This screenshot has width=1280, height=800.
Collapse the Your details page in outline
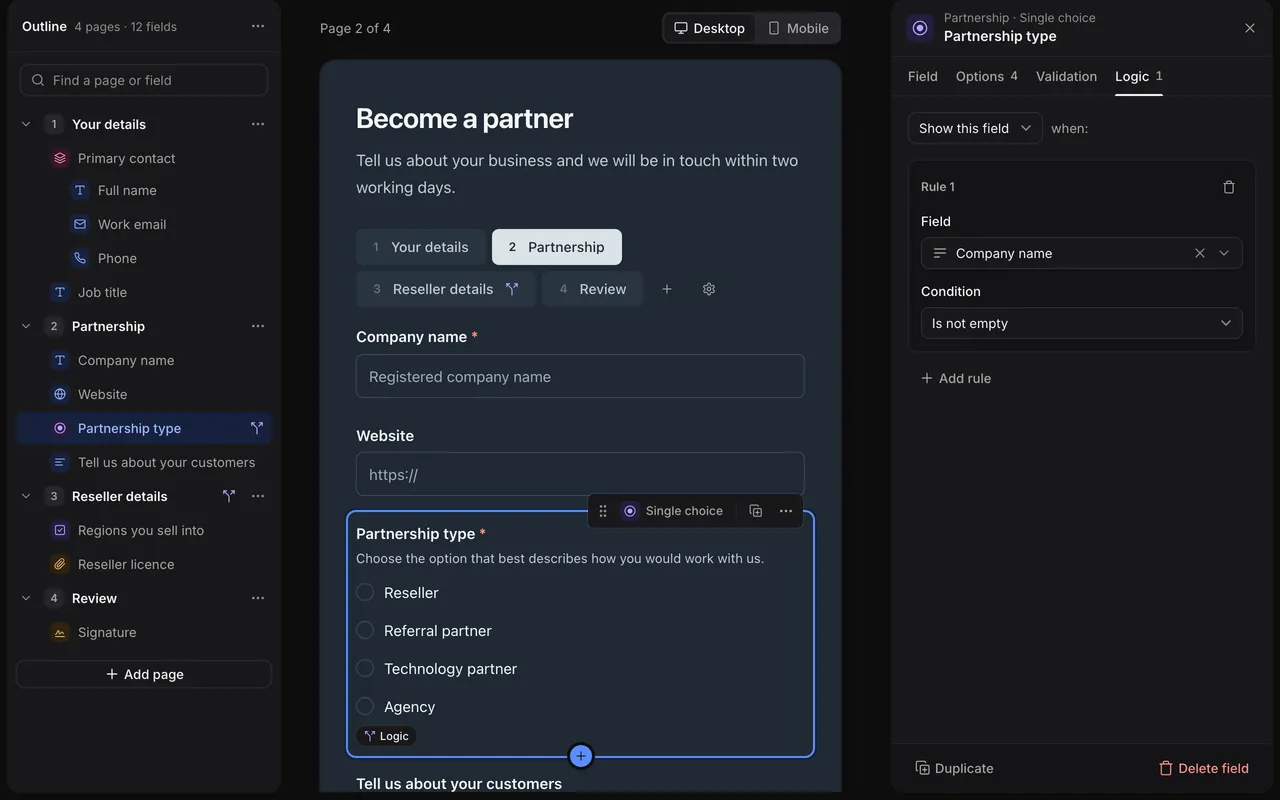(26, 124)
